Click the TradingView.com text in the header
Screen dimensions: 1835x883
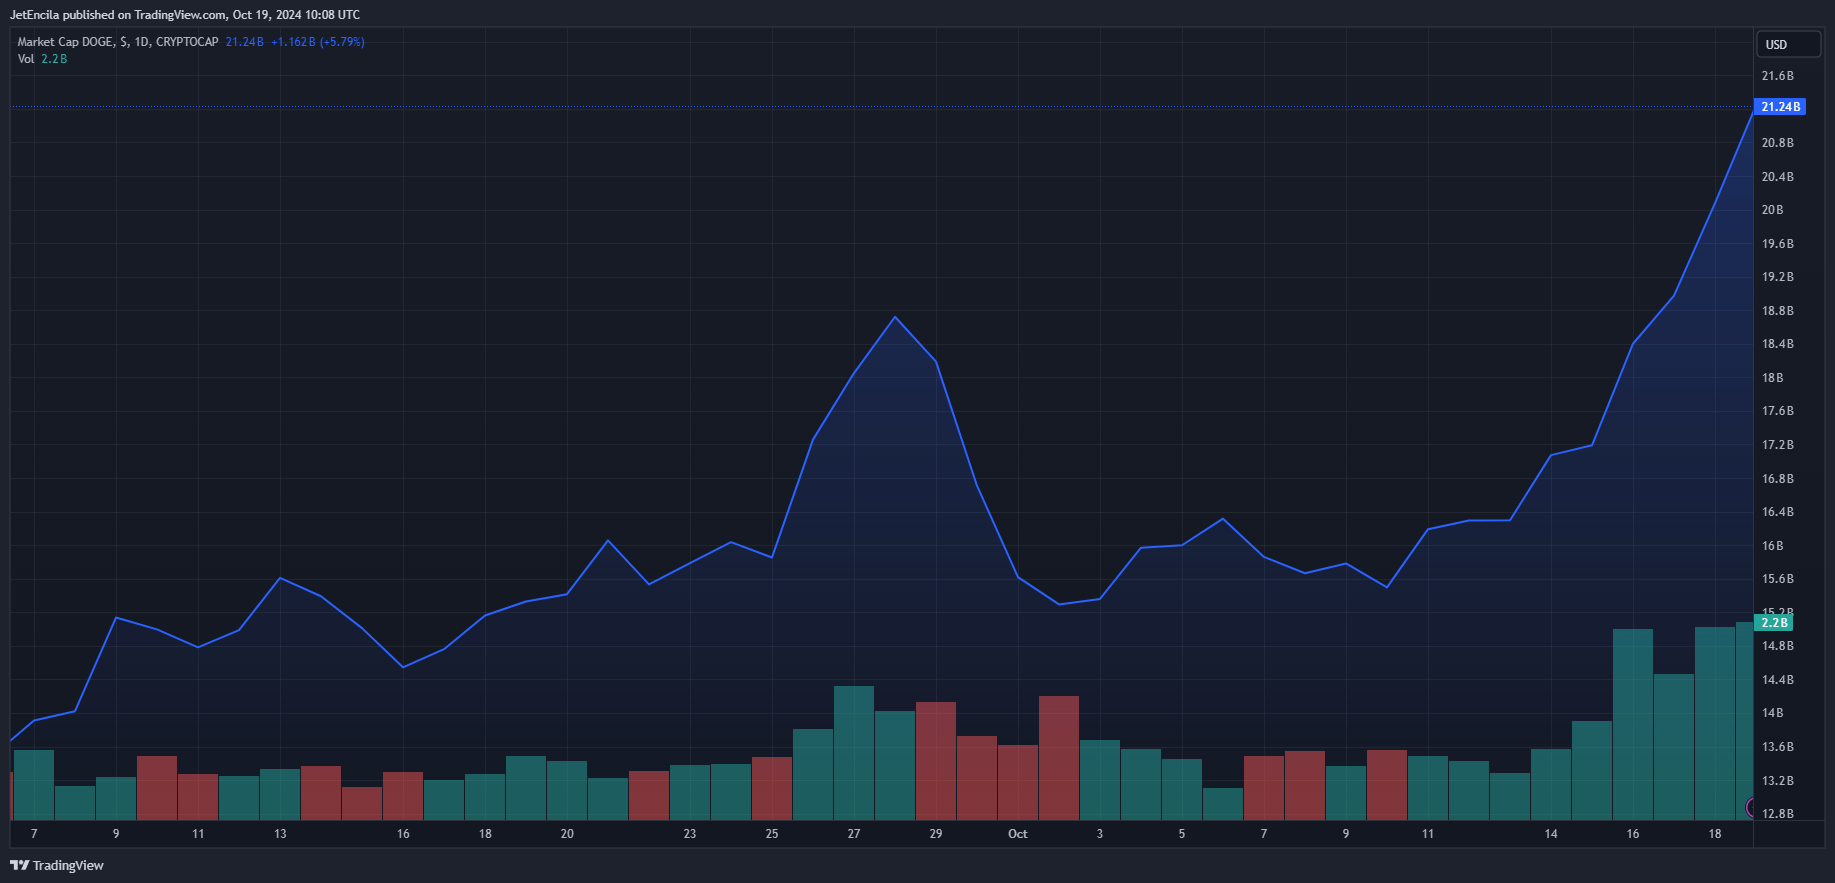click(x=180, y=15)
